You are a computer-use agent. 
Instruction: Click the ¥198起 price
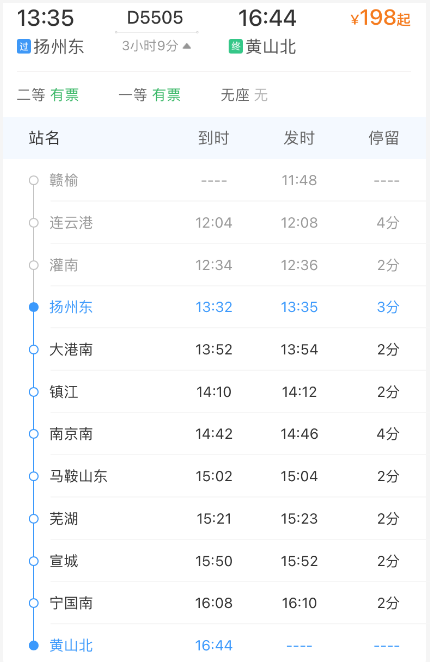381,18
